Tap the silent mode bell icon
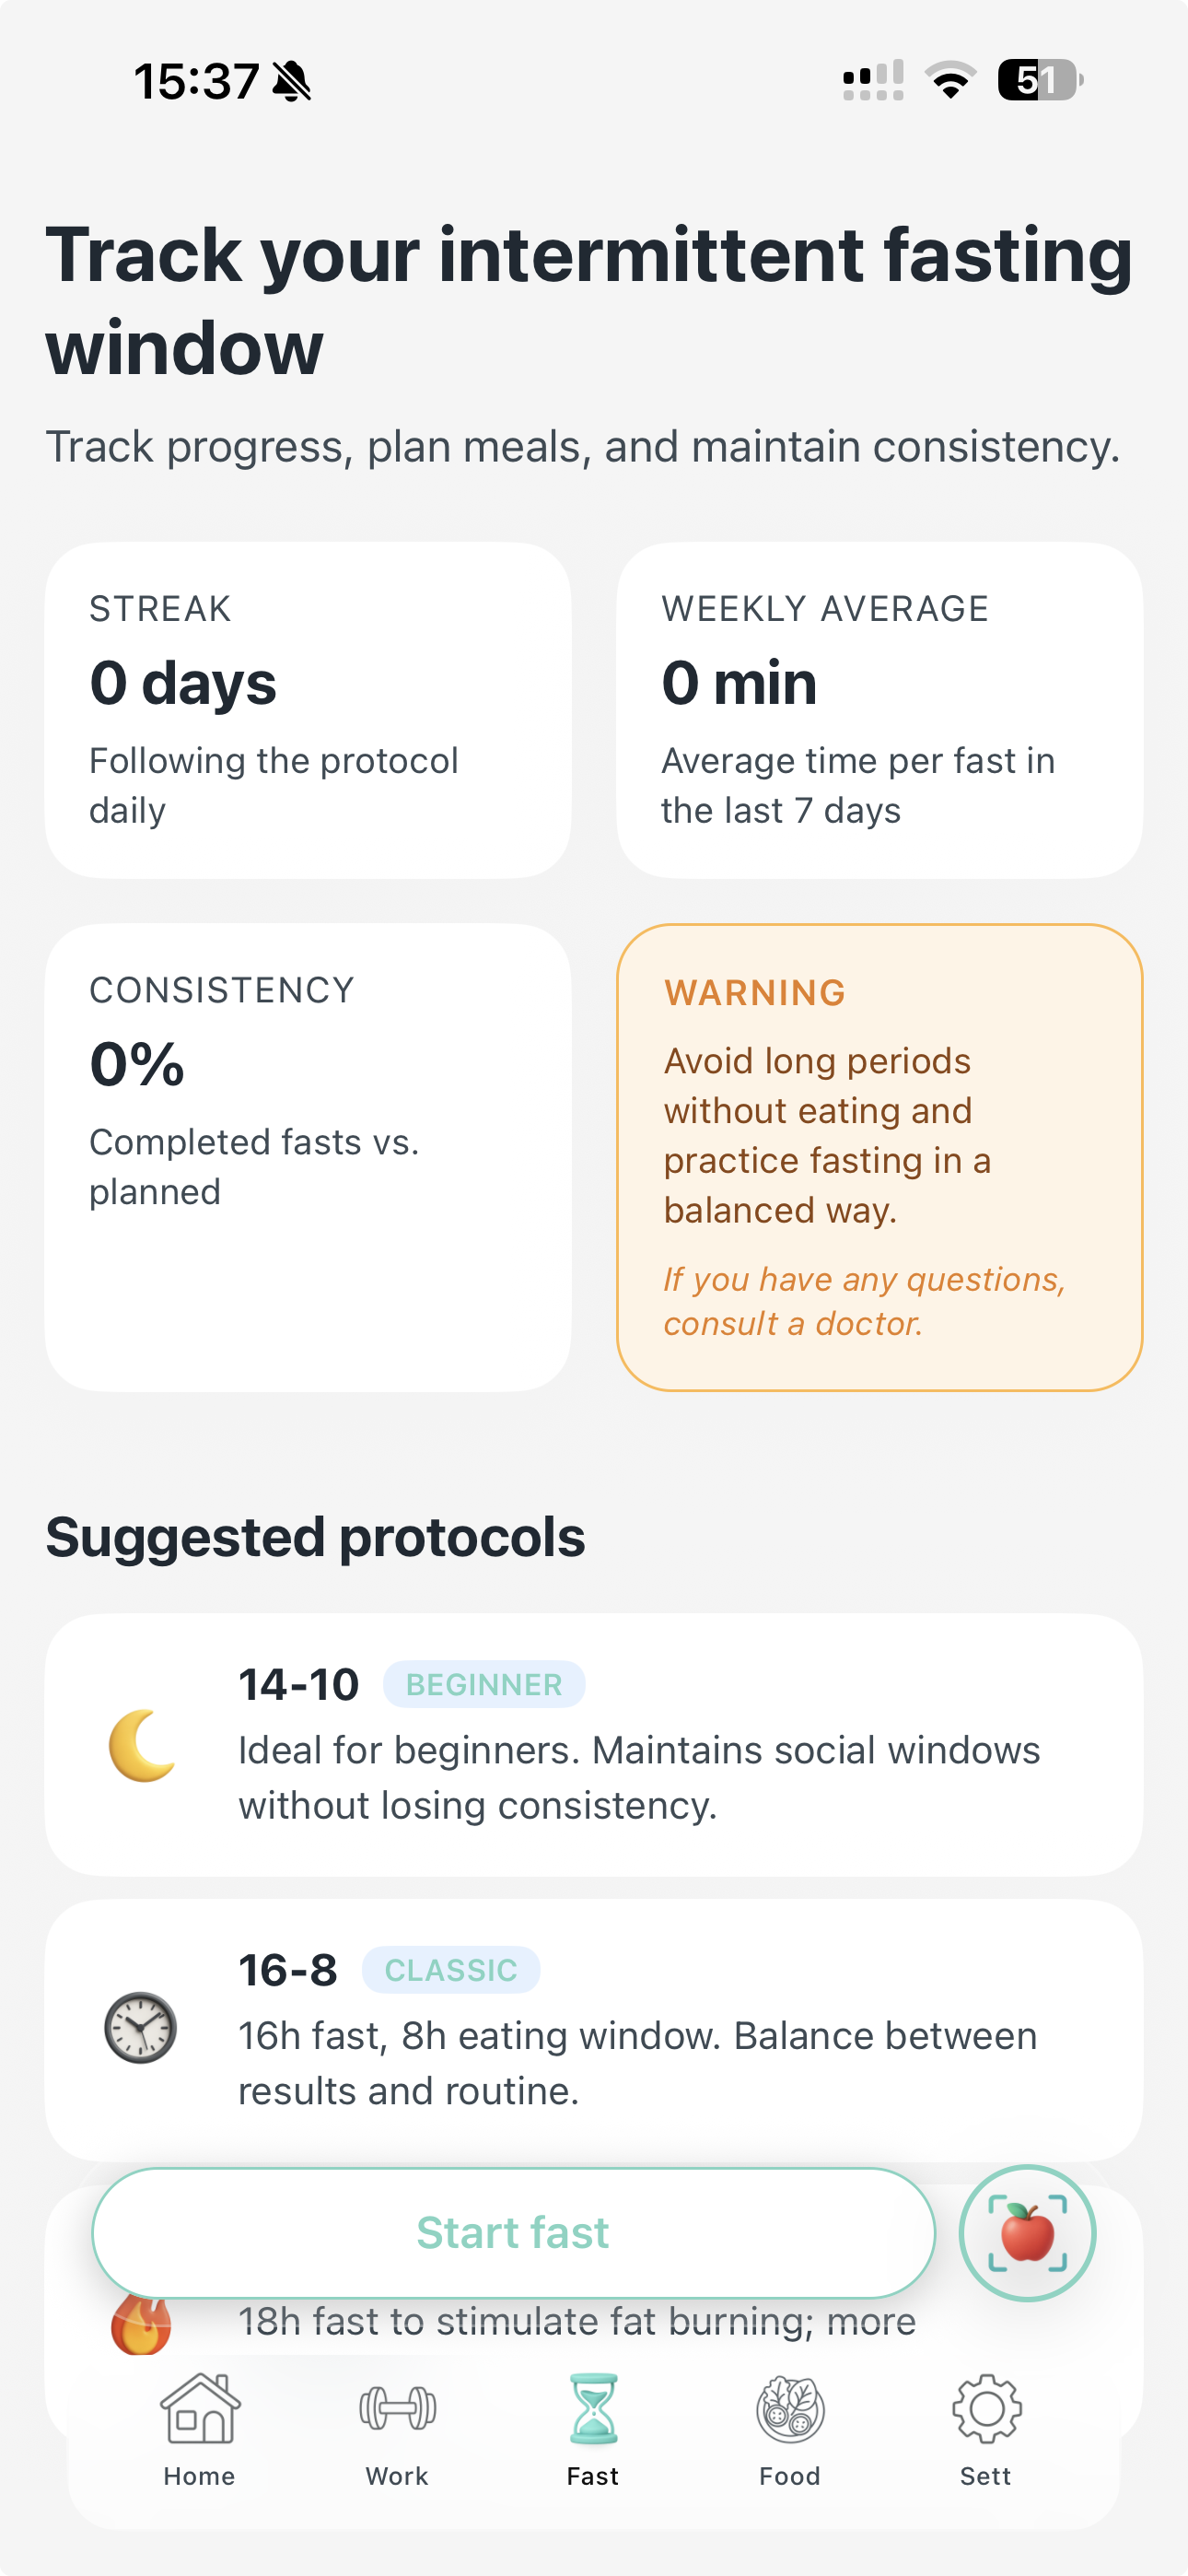The image size is (1188, 2576). (x=292, y=81)
